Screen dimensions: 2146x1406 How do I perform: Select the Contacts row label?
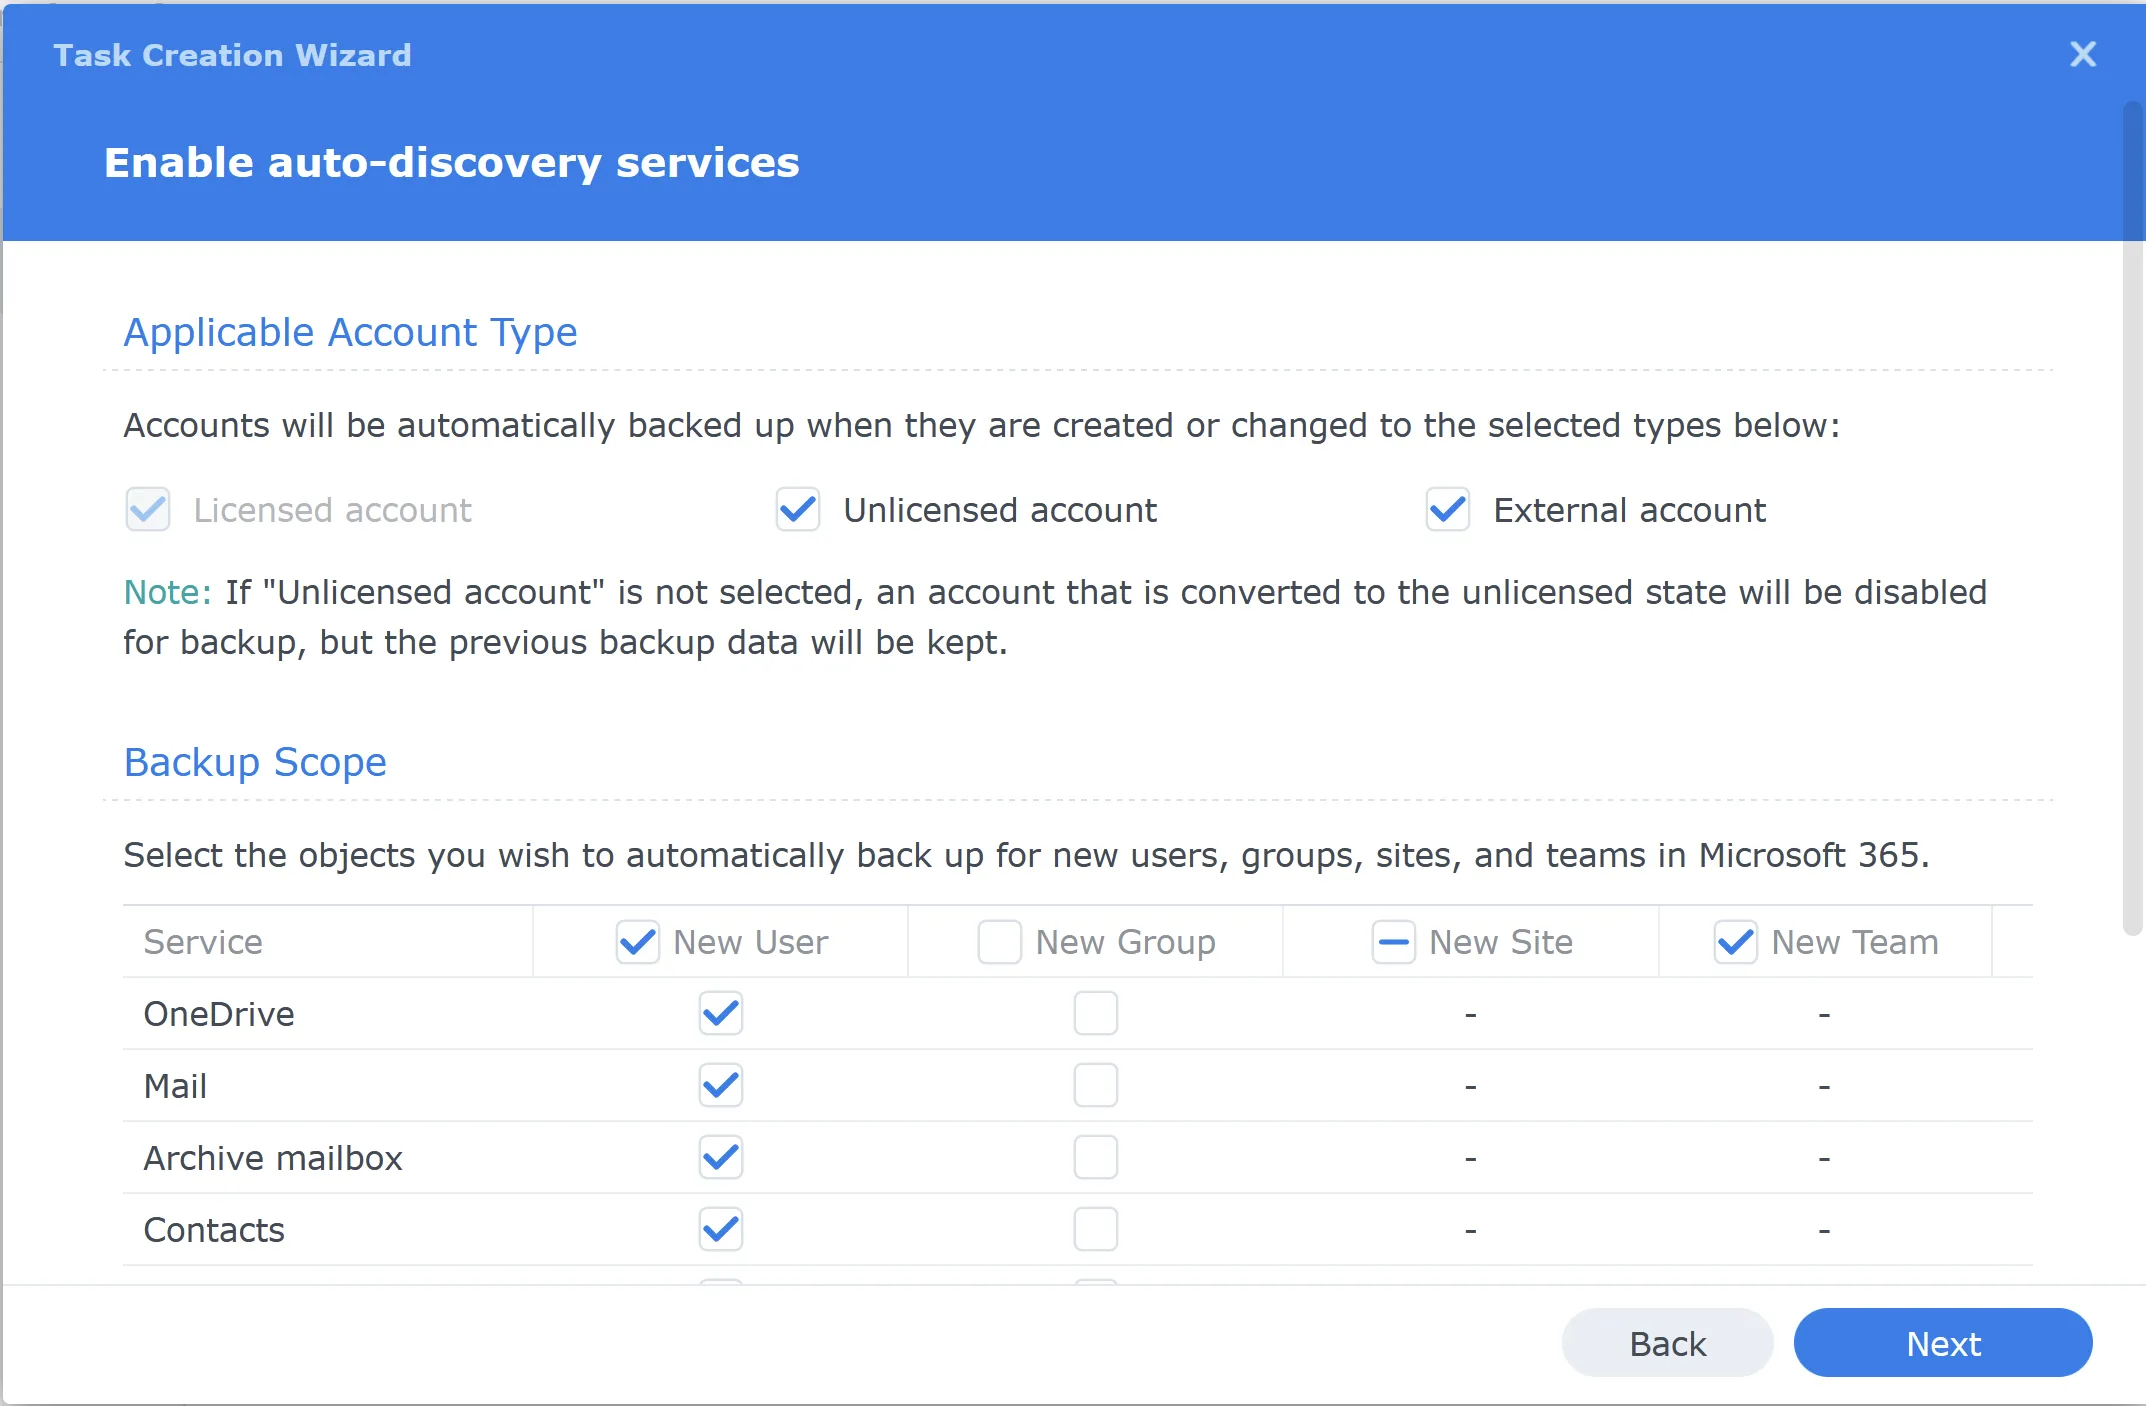click(x=214, y=1230)
